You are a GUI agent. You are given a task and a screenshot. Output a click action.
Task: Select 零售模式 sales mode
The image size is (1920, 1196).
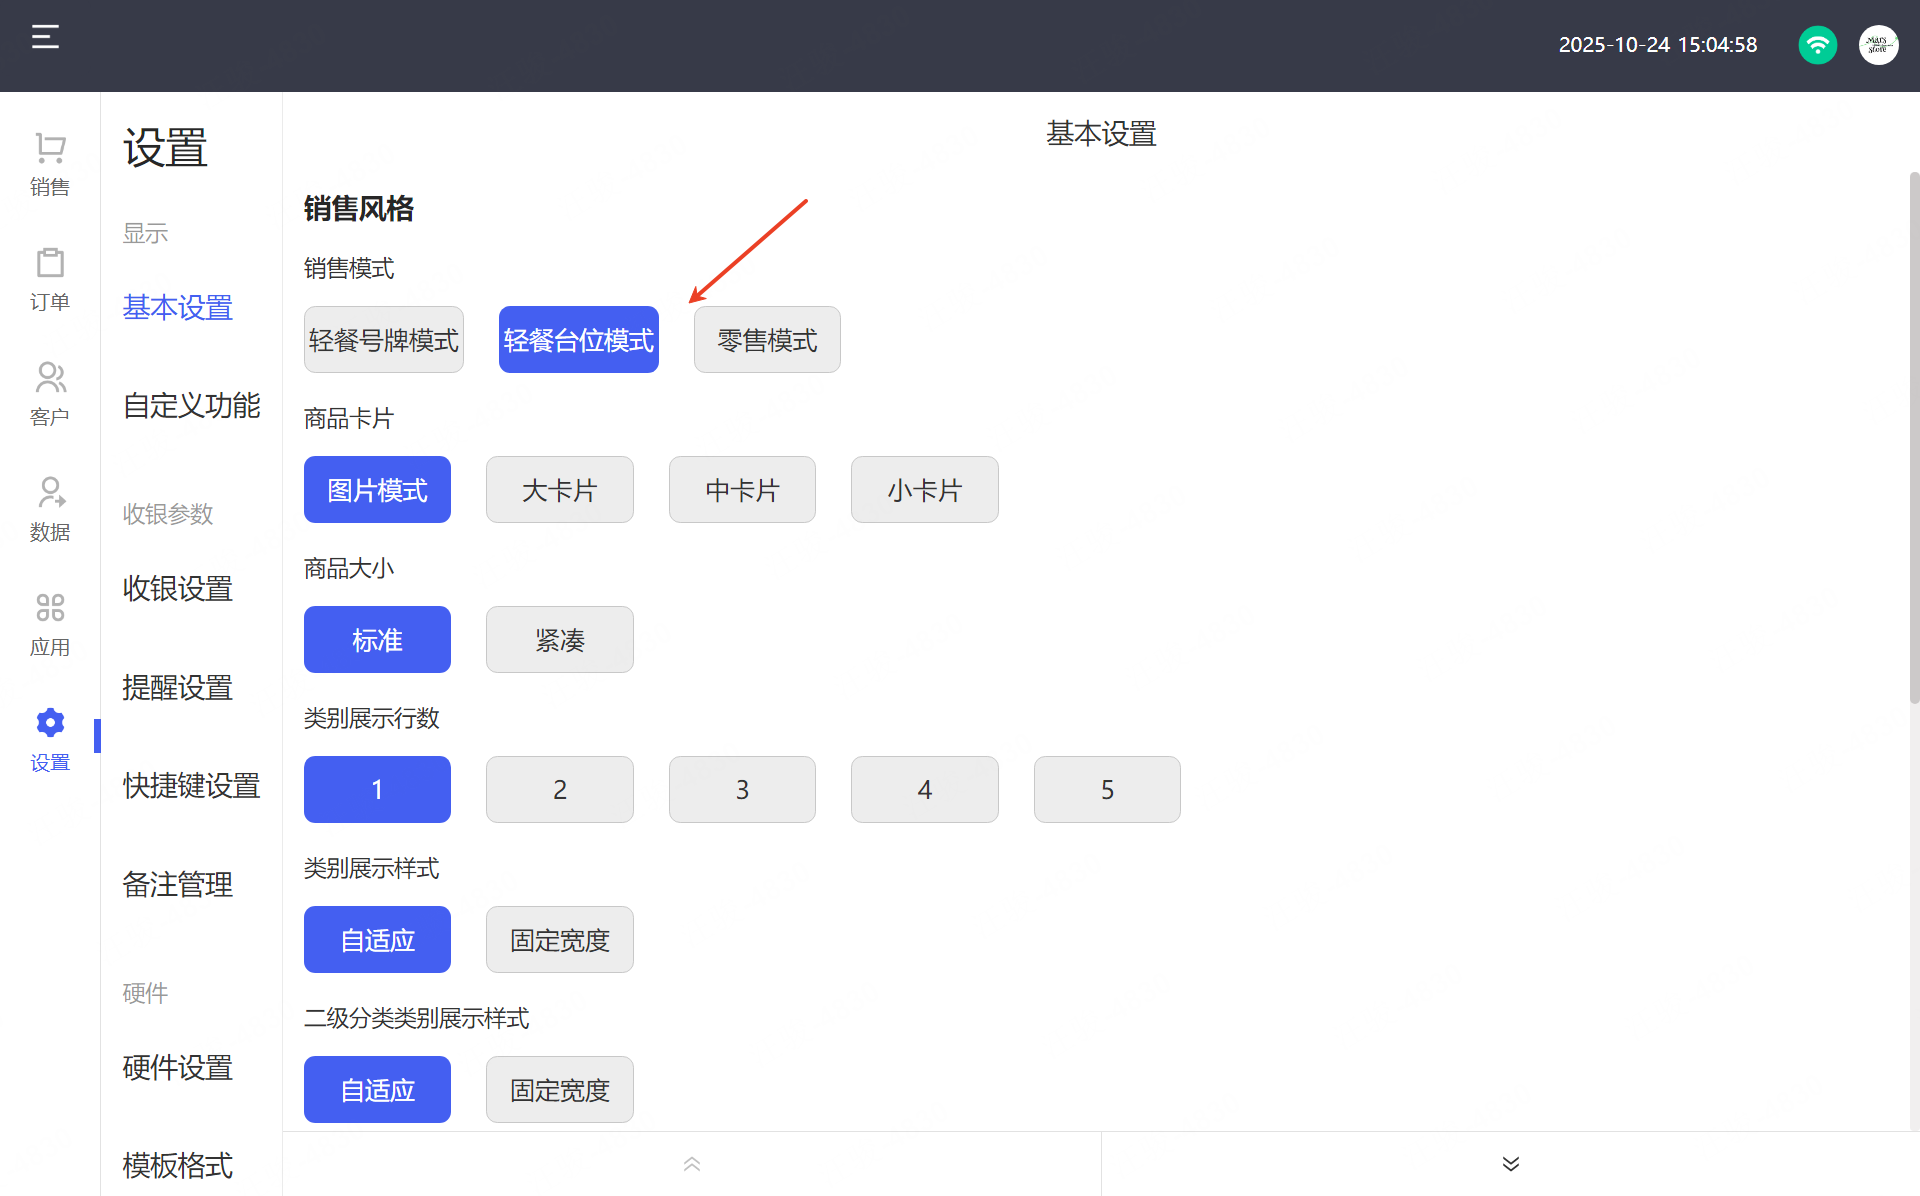[x=767, y=340]
